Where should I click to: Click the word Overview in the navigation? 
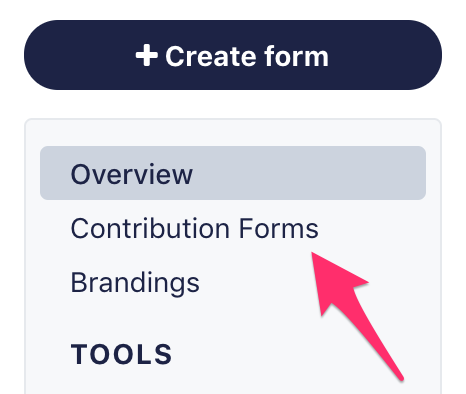[132, 174]
